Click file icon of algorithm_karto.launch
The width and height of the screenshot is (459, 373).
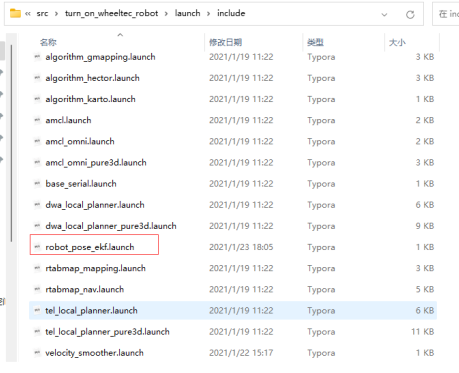(x=37, y=99)
